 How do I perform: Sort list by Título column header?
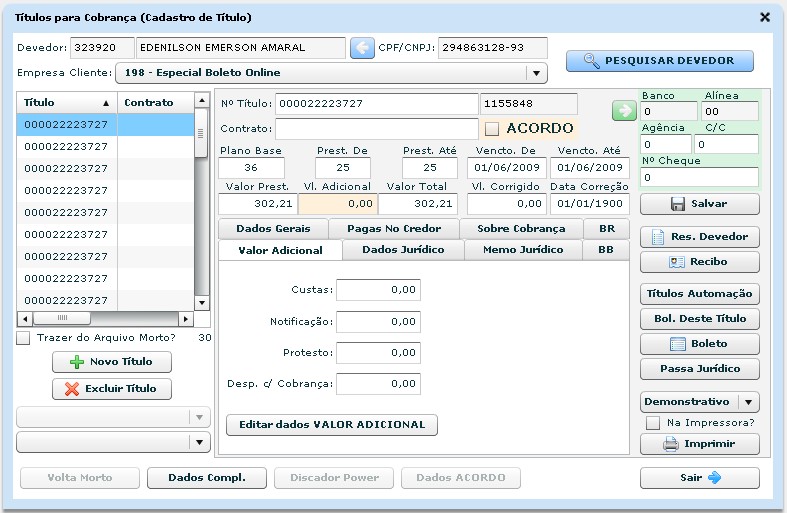[67, 102]
